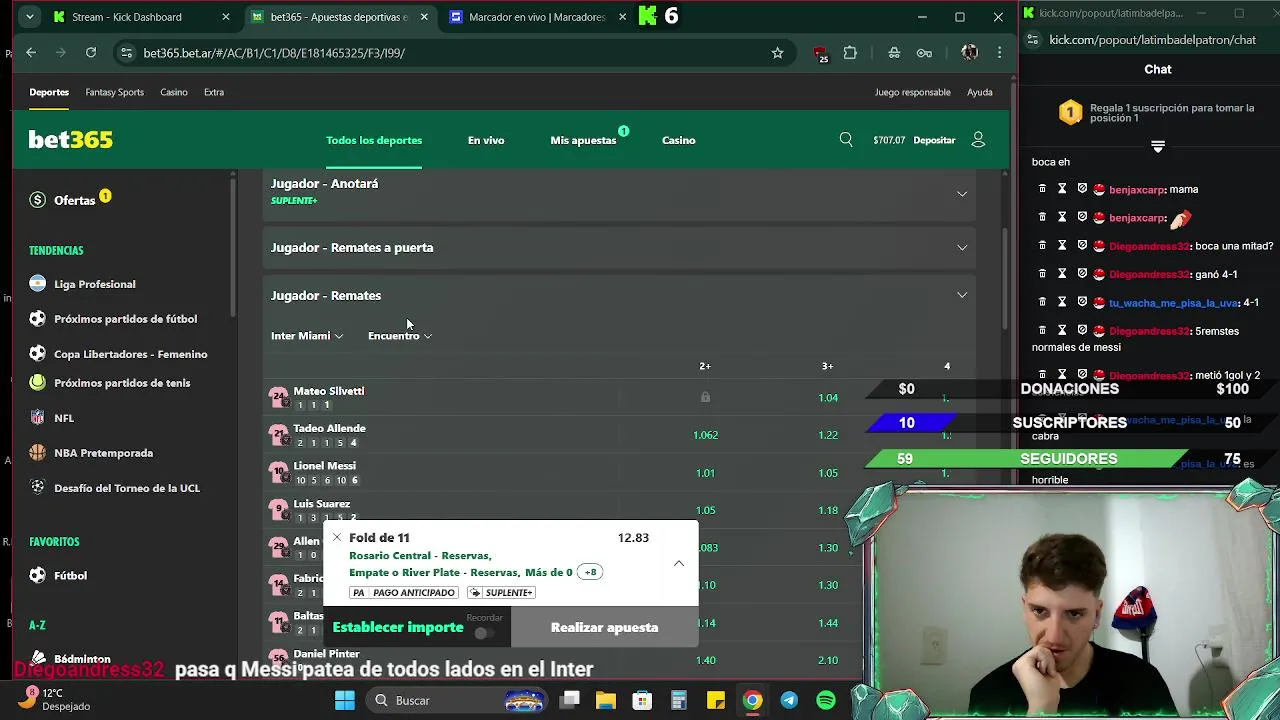This screenshot has width=1280, height=720.
Task: Click the NFL shield icon in the sidebar
Action: (37, 418)
